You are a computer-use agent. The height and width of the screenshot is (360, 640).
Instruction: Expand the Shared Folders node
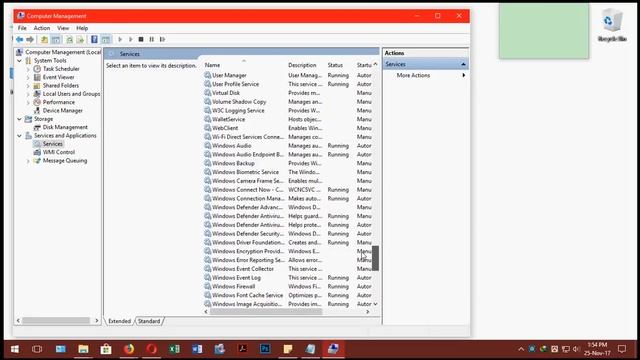tap(28, 86)
